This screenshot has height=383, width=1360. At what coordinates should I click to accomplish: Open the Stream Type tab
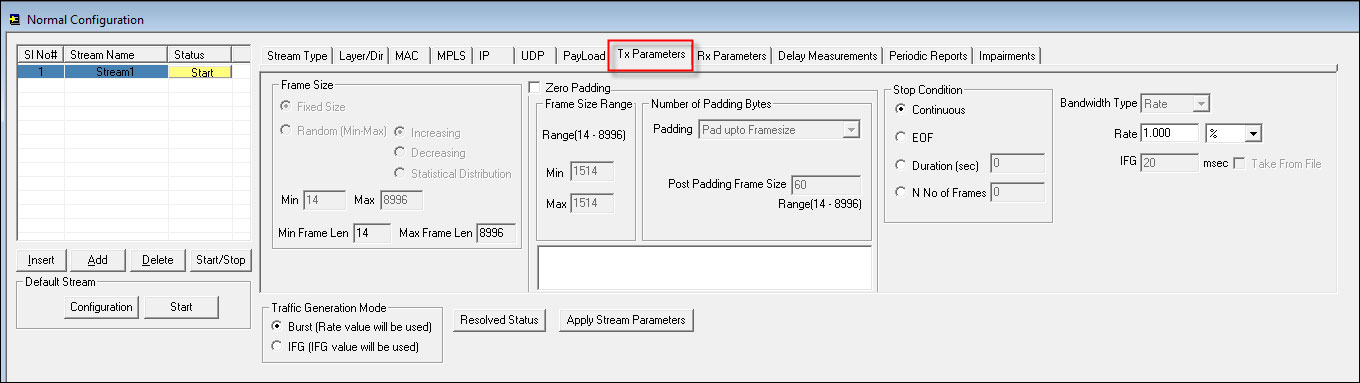coord(297,56)
